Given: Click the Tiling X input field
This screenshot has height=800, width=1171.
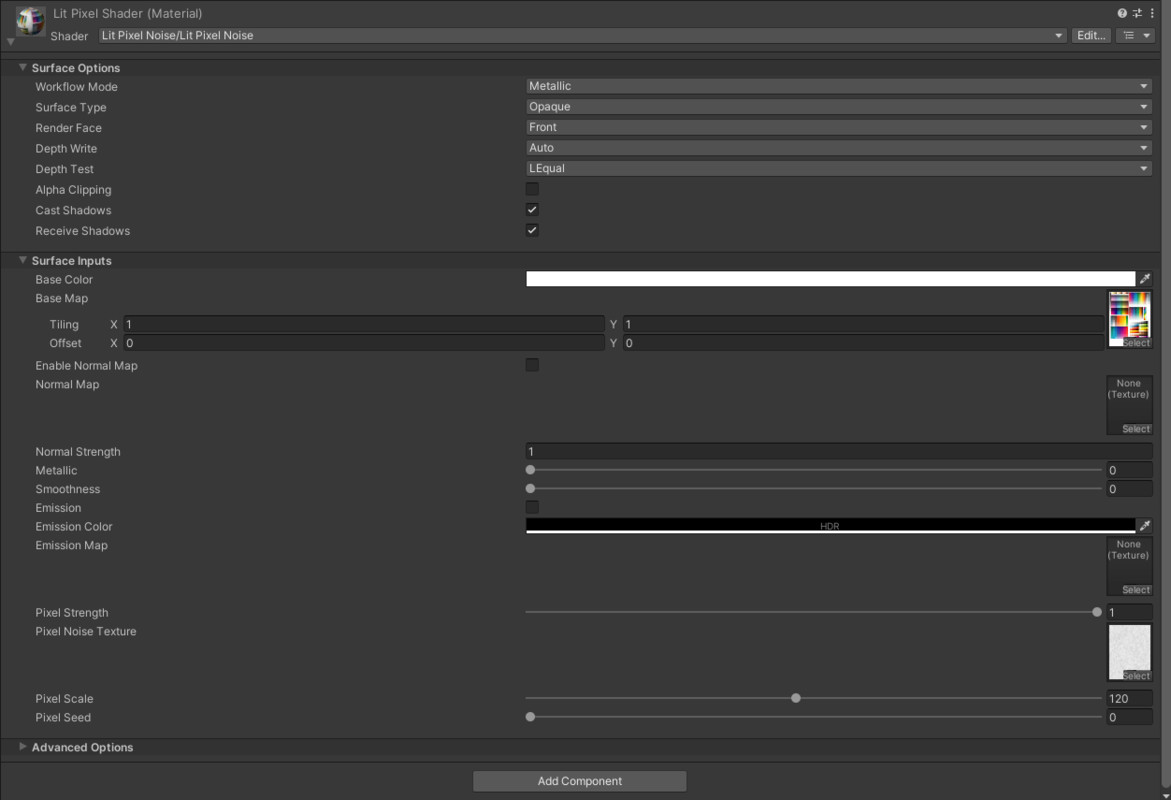Looking at the screenshot, I should (x=364, y=324).
